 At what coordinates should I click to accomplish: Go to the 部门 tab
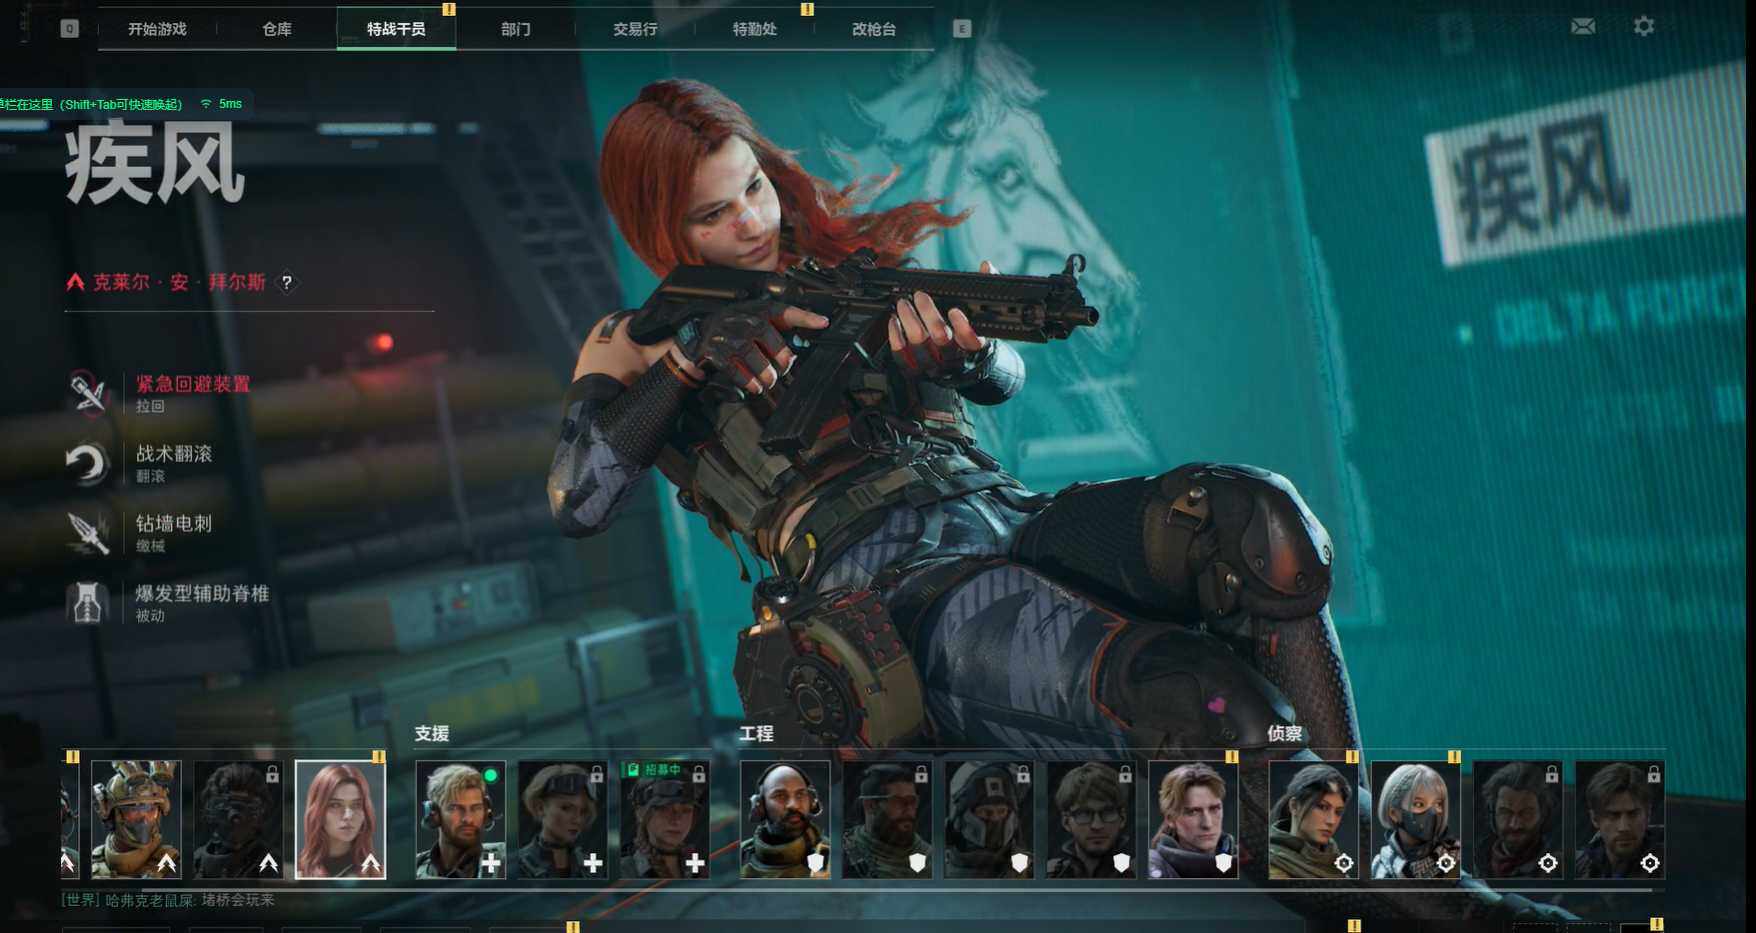point(515,29)
